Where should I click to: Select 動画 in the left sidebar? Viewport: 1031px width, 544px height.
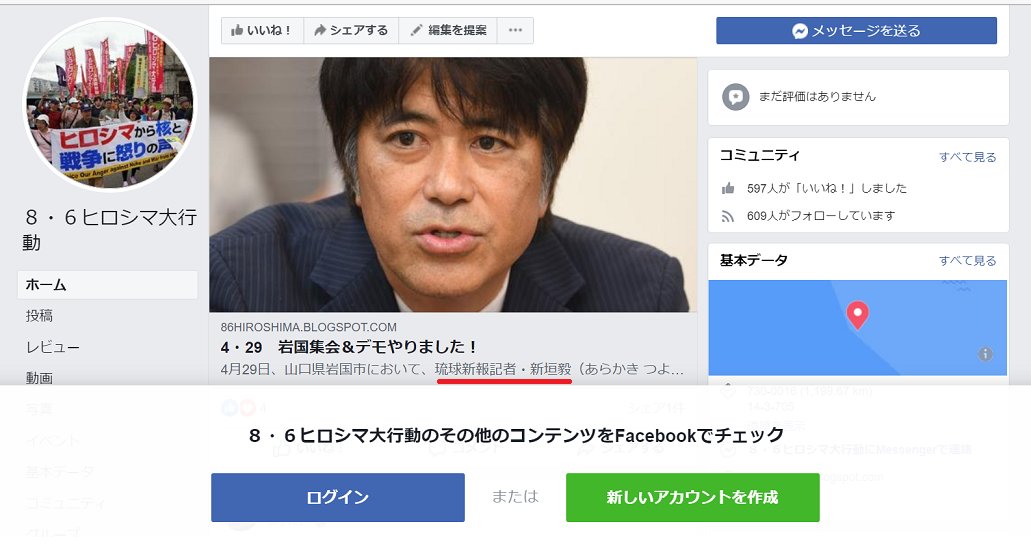coord(39,378)
